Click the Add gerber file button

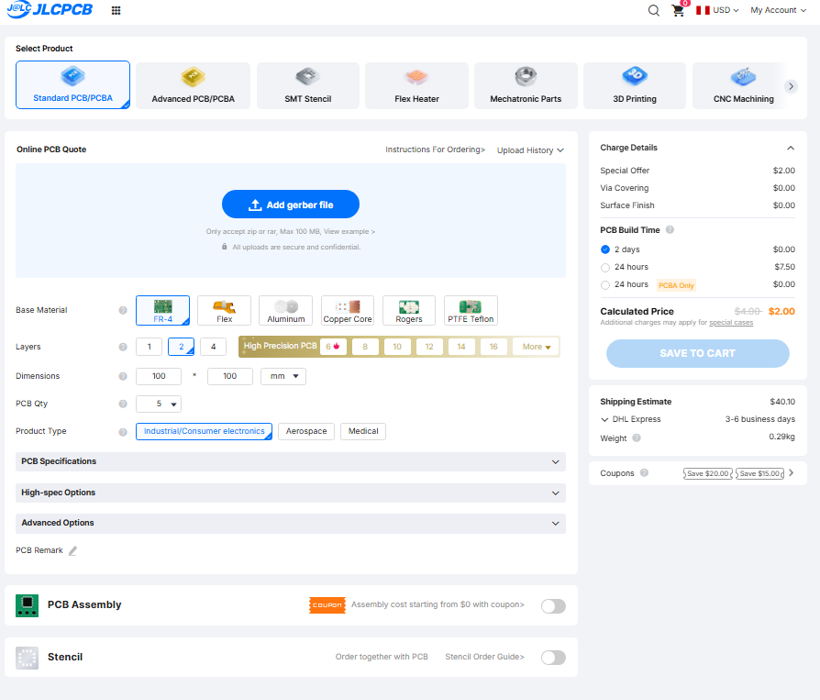[291, 204]
